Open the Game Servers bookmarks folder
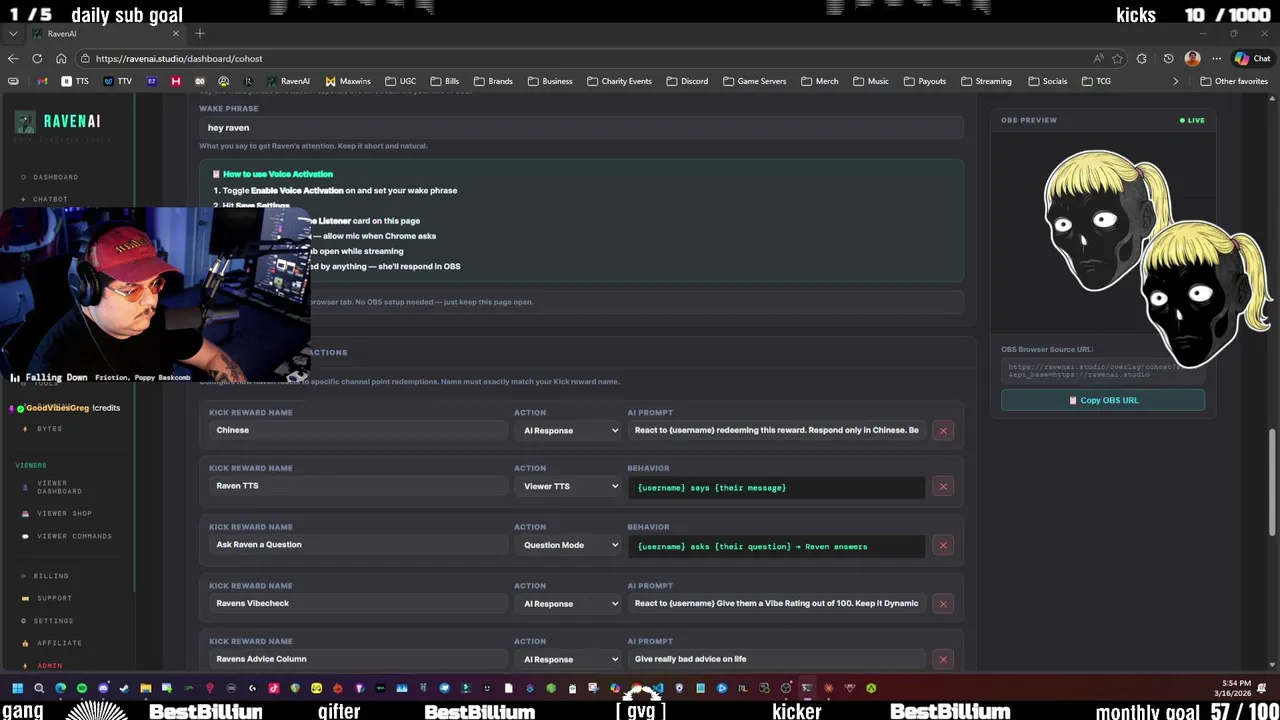Image resolution: width=1280 pixels, height=720 pixels. [754, 81]
